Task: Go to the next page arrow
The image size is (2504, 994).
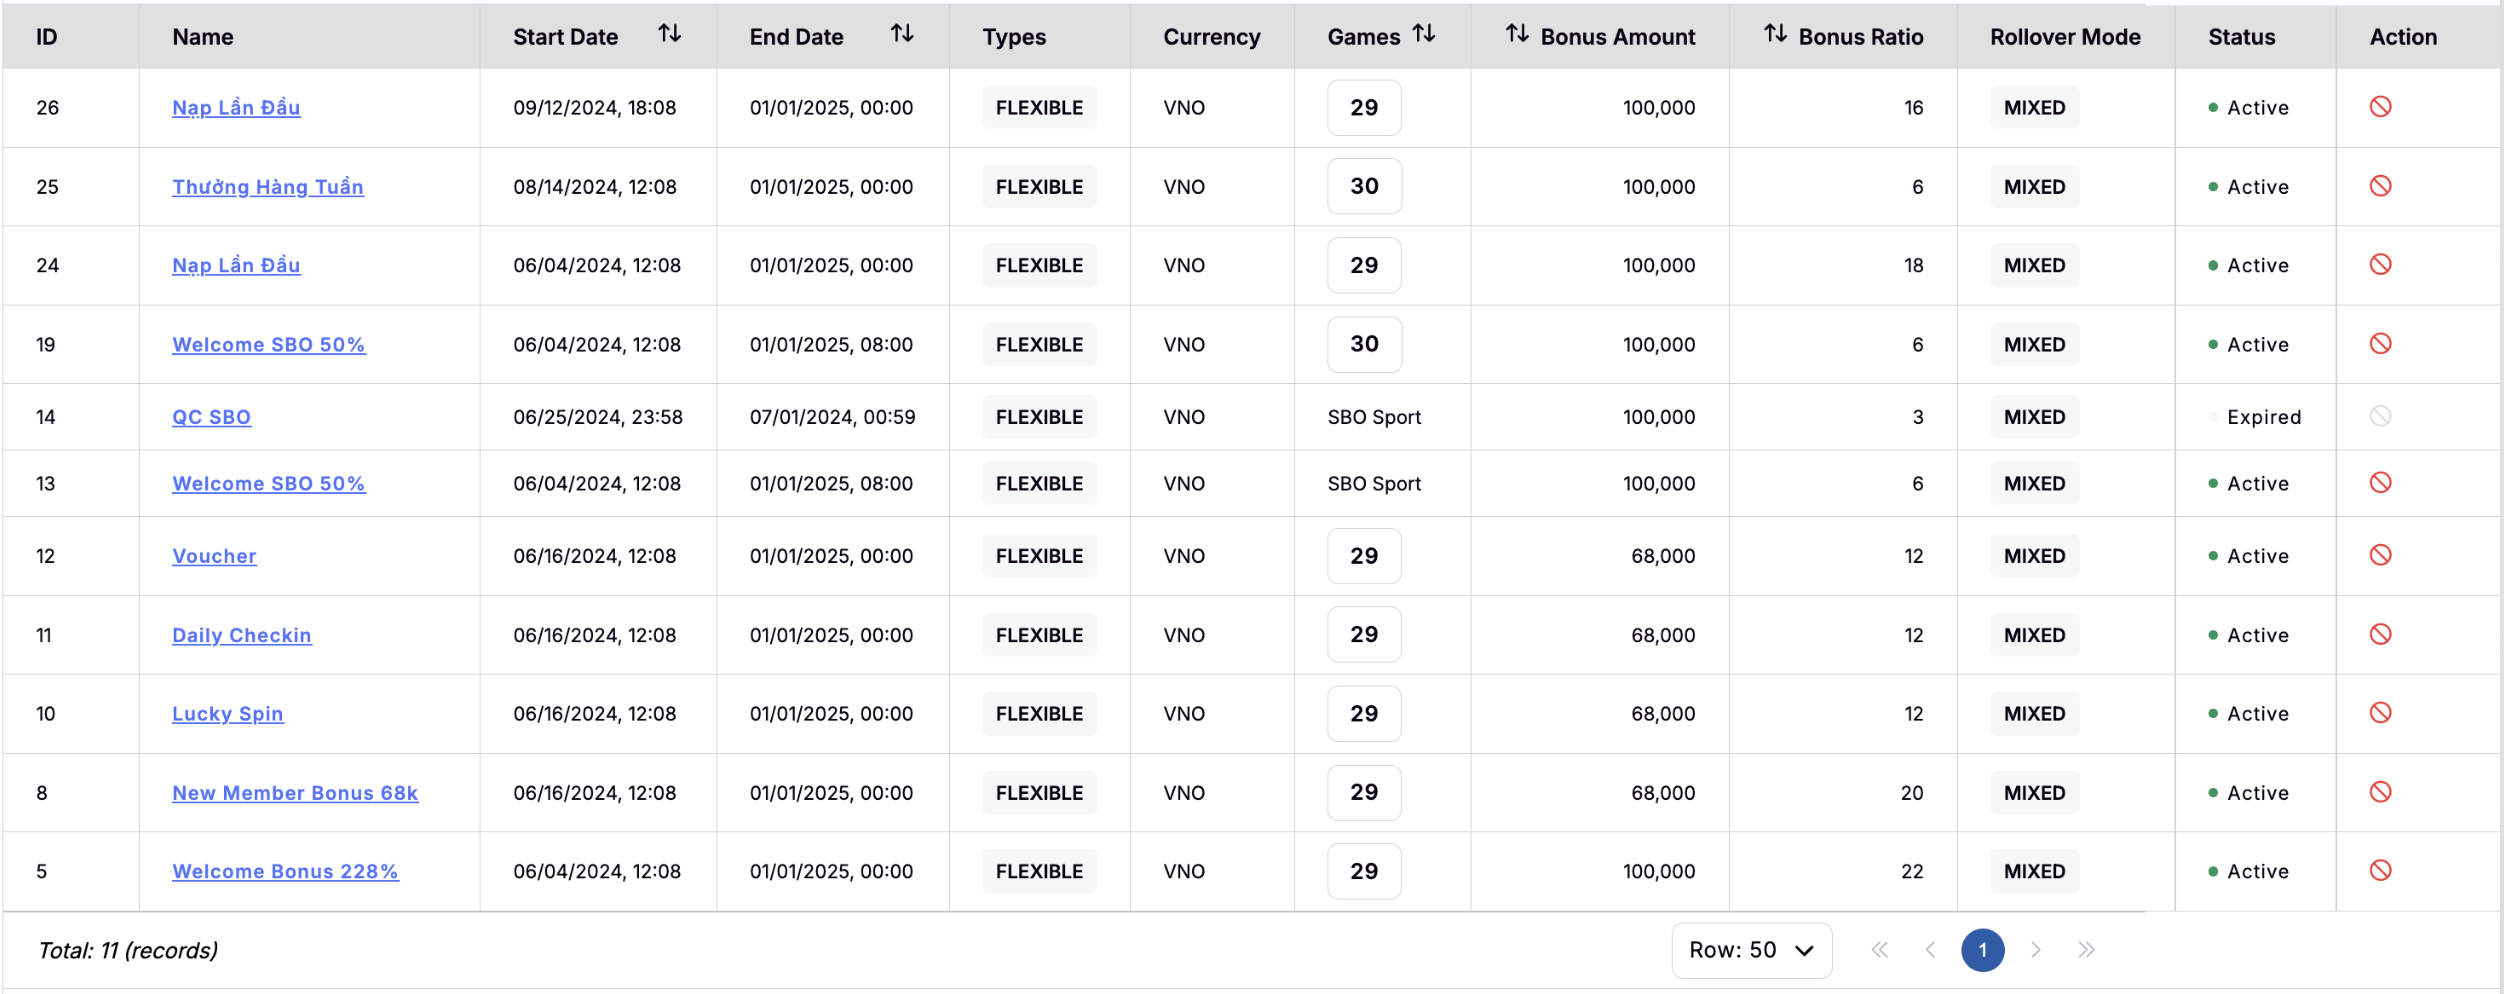Action: pyautogui.click(x=2035, y=950)
